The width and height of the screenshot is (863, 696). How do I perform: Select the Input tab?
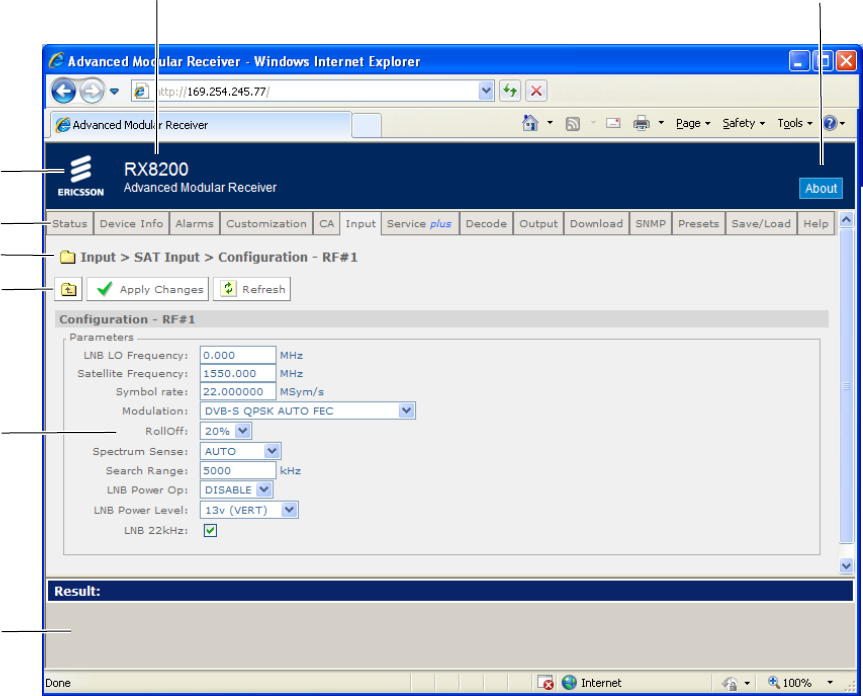tap(361, 223)
